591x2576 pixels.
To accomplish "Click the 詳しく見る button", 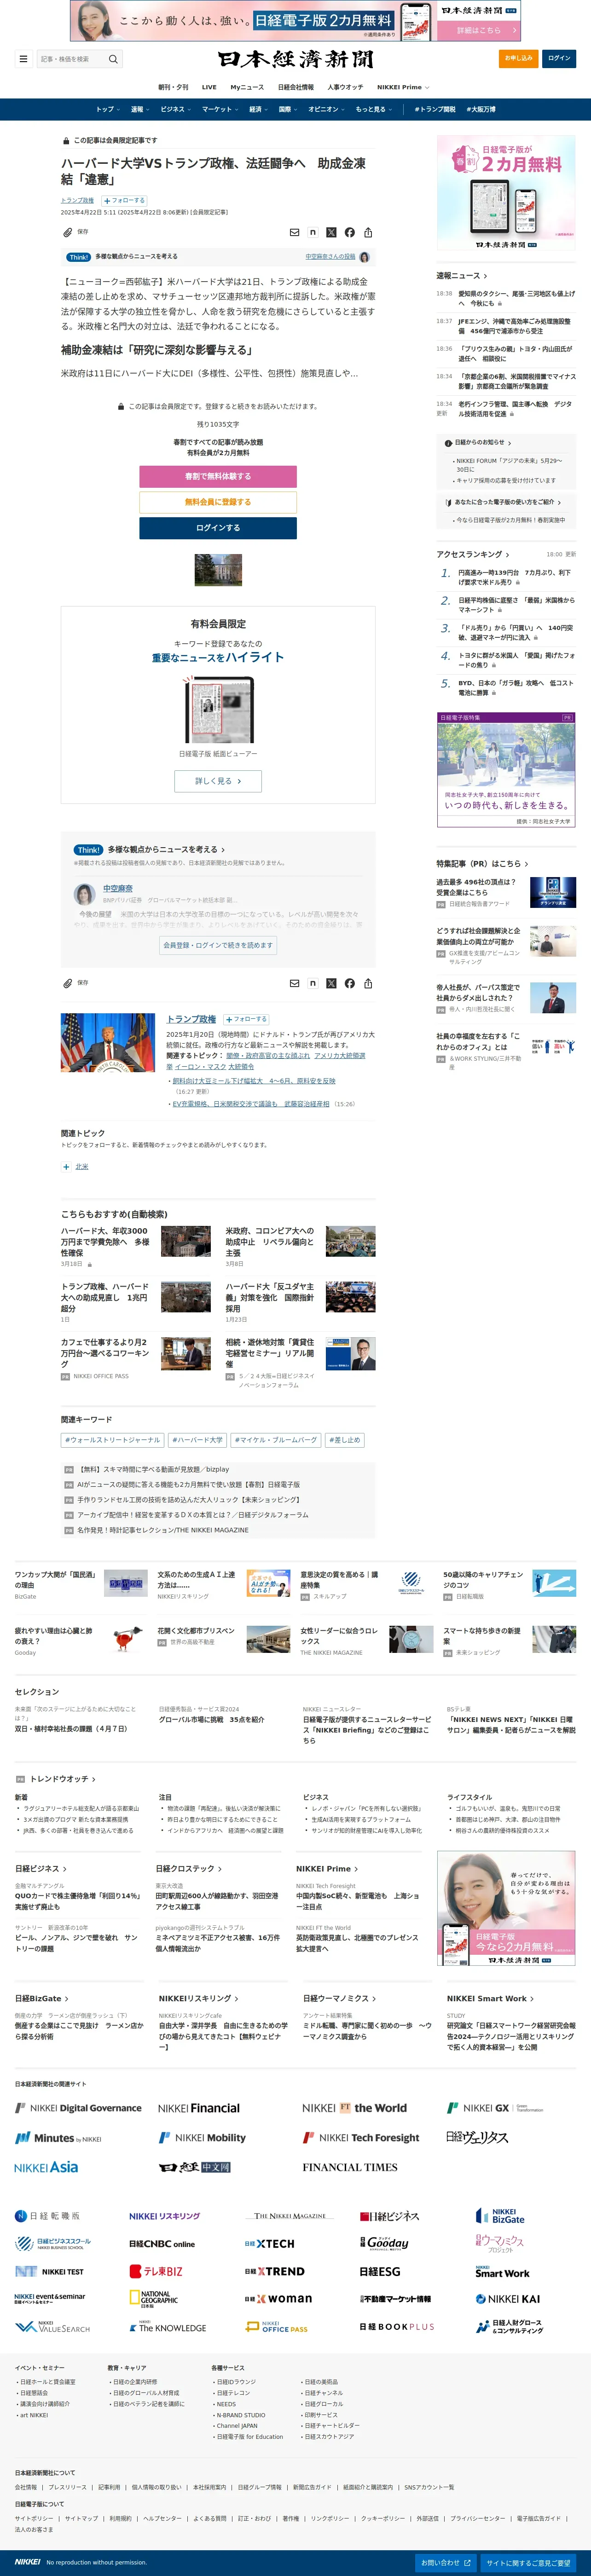I will pyautogui.click(x=218, y=781).
